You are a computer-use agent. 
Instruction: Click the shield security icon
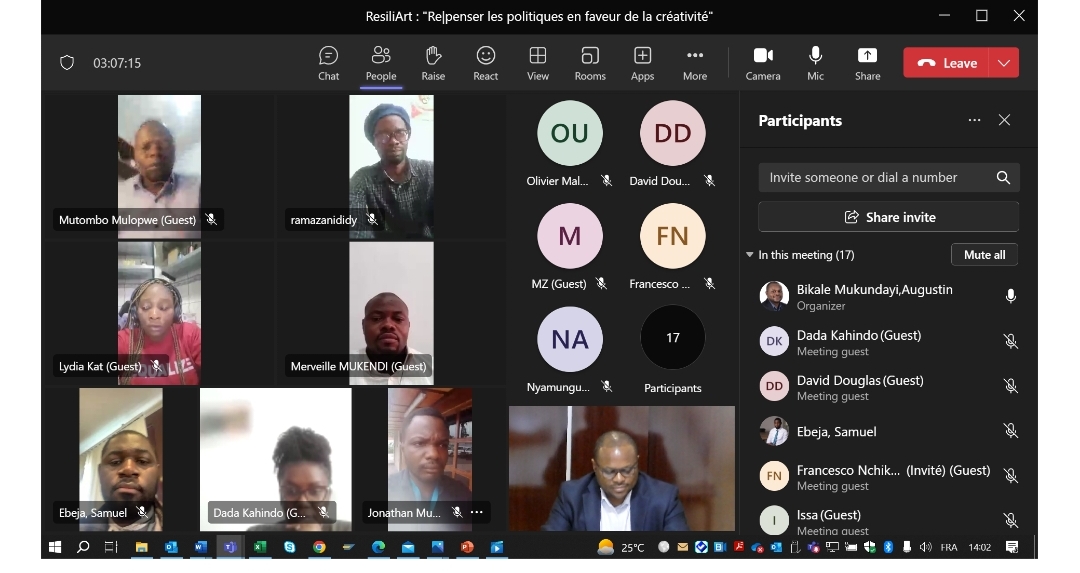click(x=67, y=63)
